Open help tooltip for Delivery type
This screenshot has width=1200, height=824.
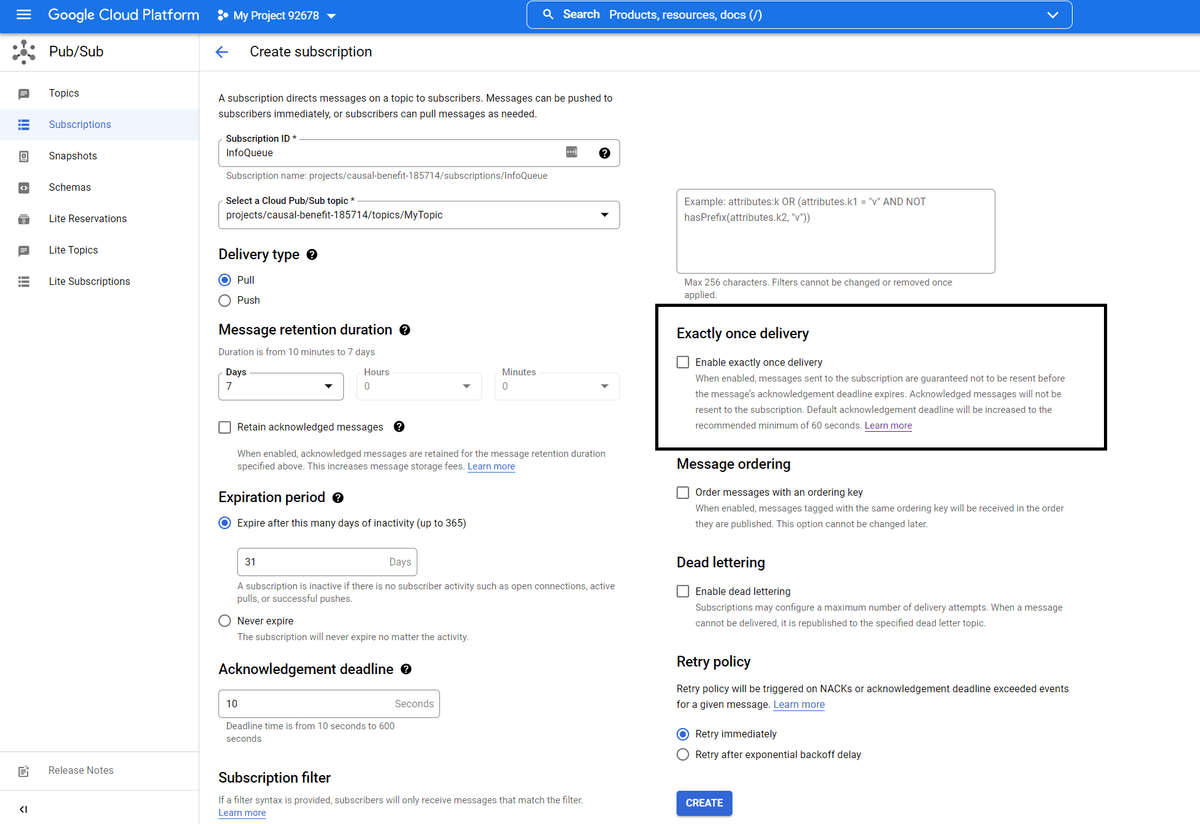click(312, 255)
